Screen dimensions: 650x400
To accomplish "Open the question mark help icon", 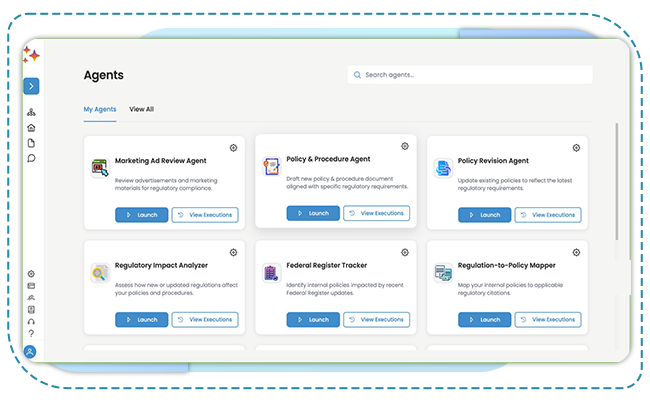I will point(31,333).
